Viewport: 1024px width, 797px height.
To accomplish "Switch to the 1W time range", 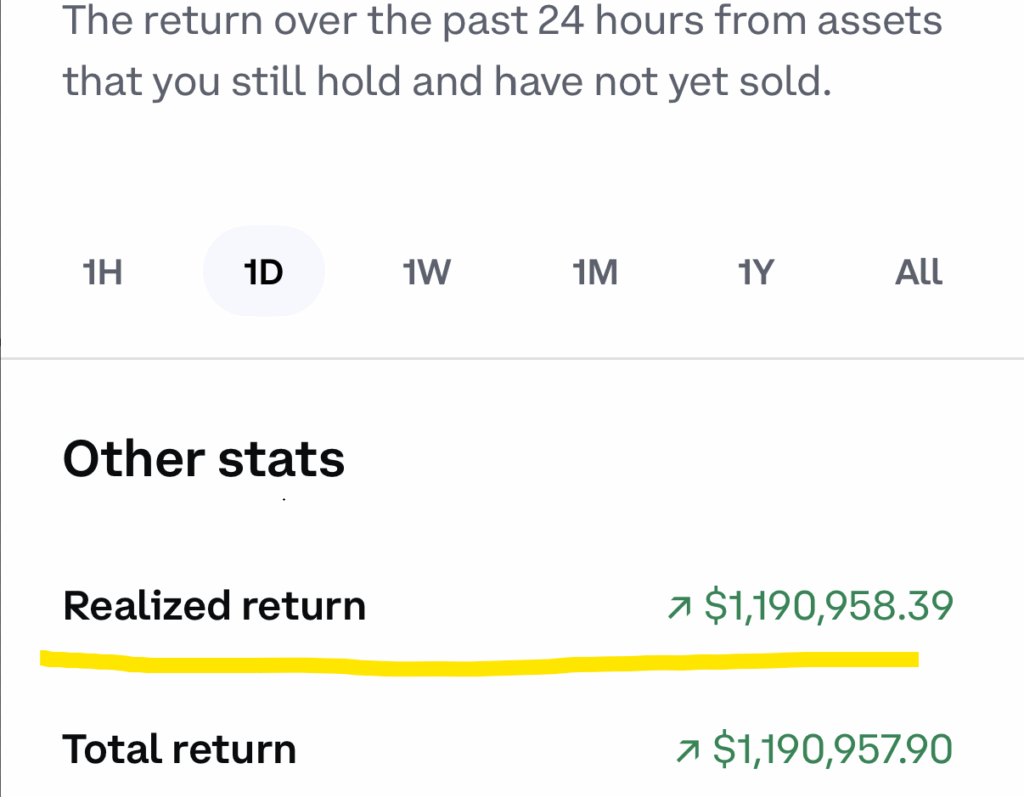I will point(426,272).
